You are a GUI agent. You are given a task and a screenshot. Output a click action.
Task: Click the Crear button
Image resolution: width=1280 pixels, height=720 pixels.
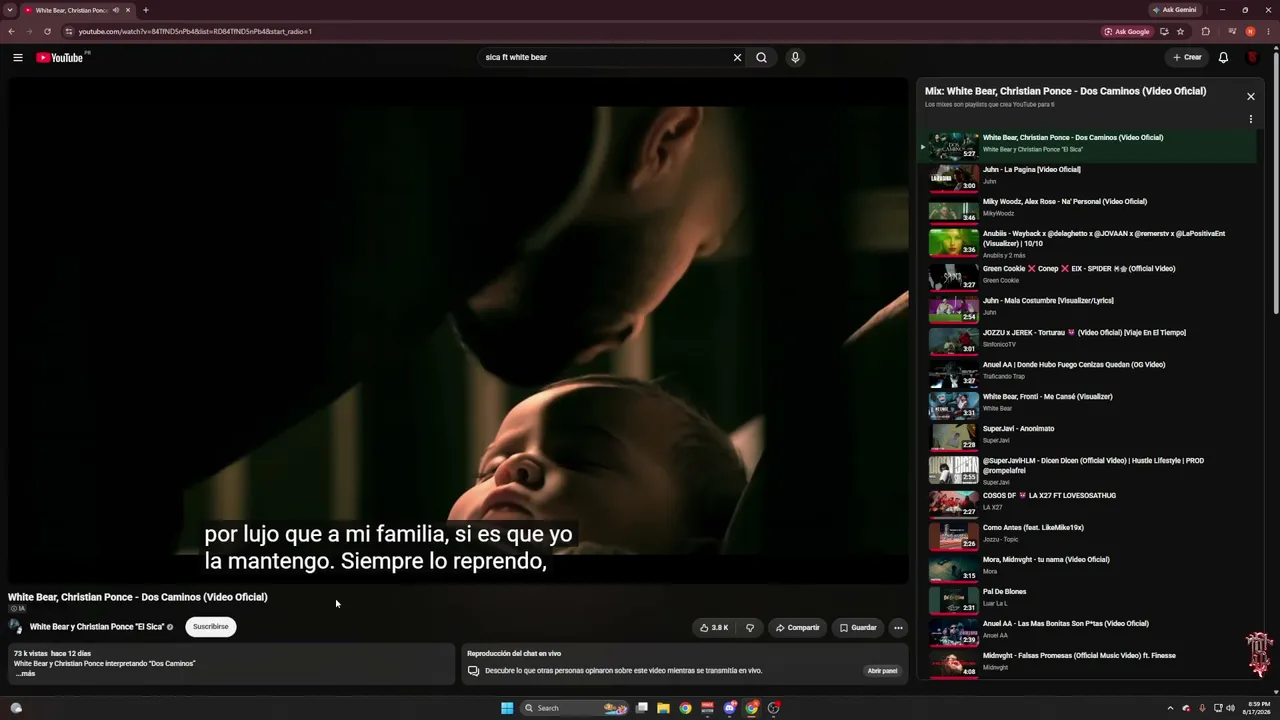1187,58
